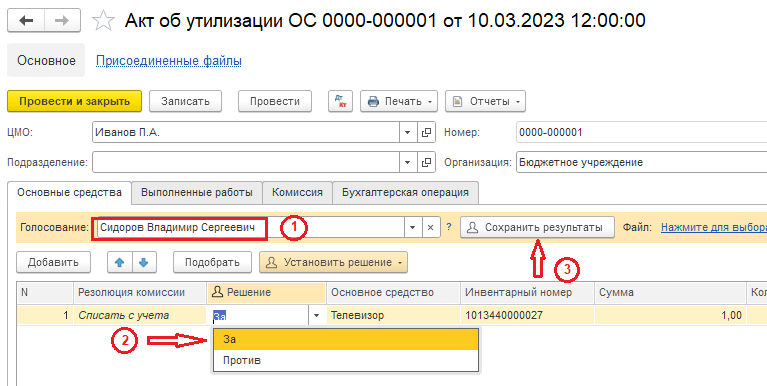Add document to favorites with star icon
Viewport: 767px width, 386px height.
(103, 21)
